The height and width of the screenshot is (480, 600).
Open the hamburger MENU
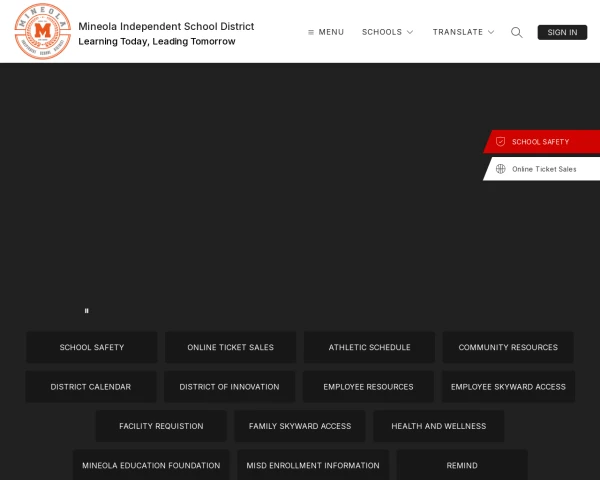click(325, 32)
